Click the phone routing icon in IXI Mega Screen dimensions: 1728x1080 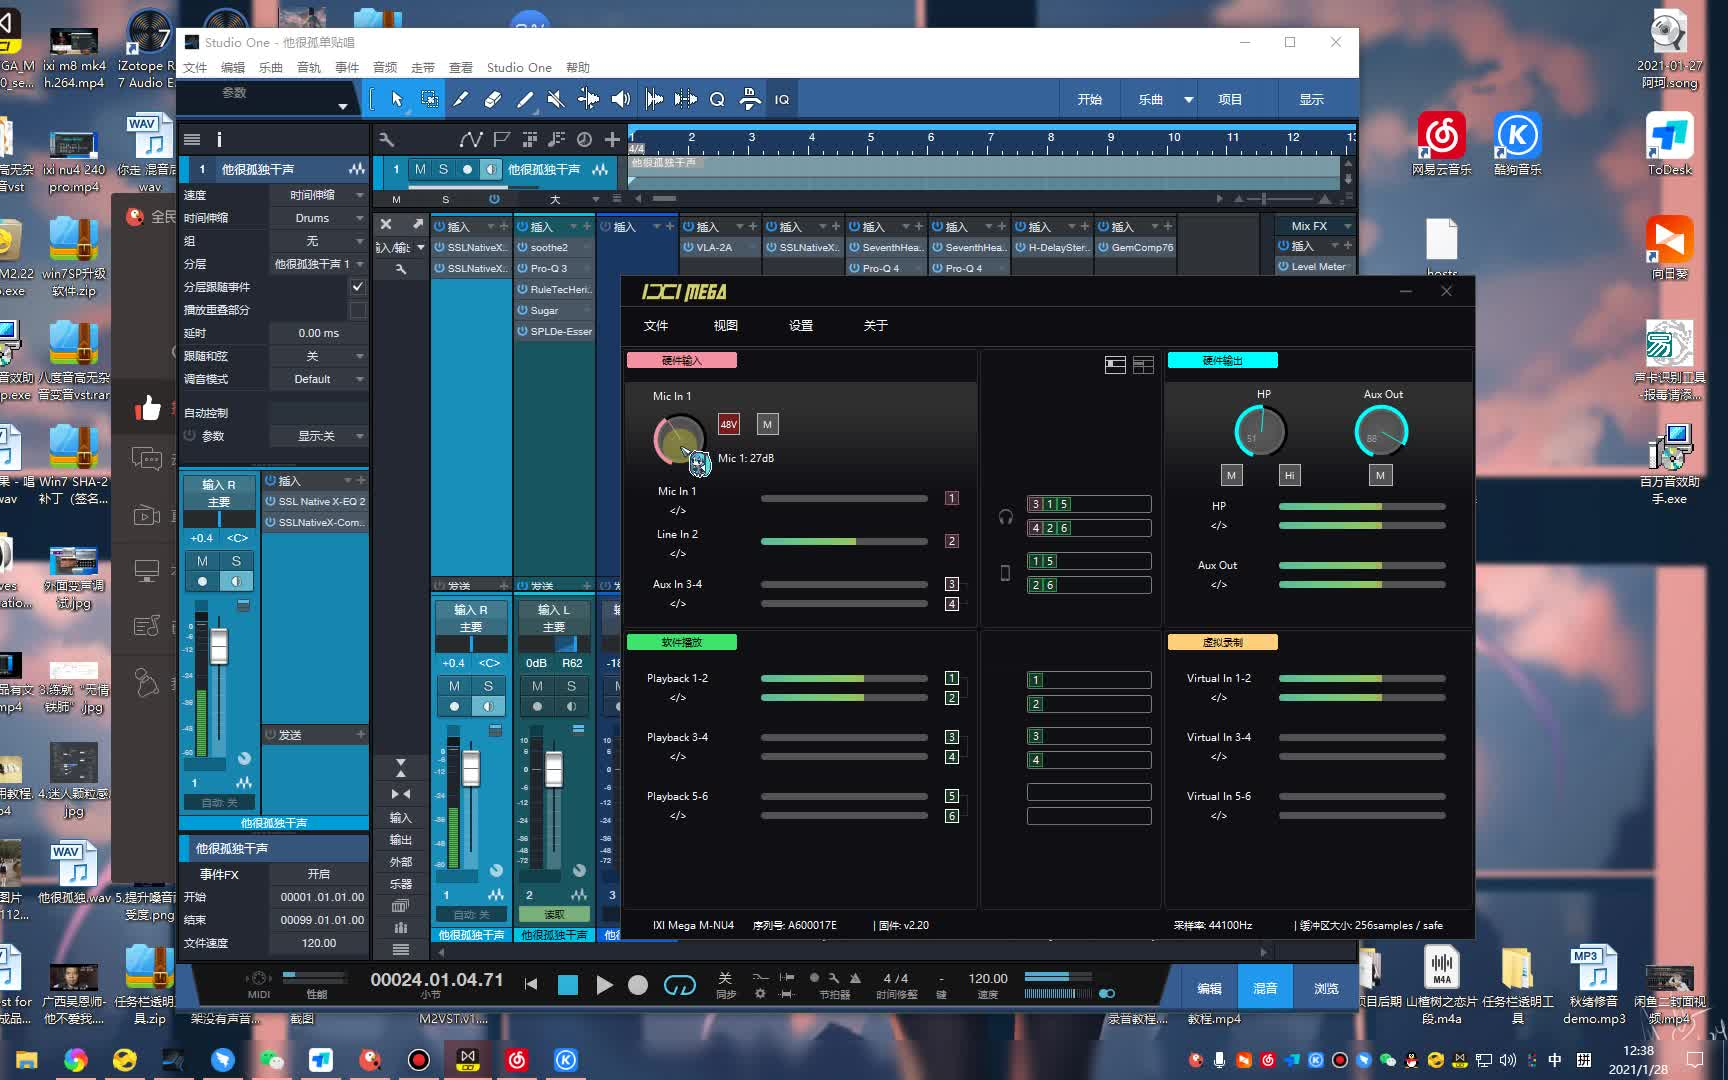[1005, 573]
